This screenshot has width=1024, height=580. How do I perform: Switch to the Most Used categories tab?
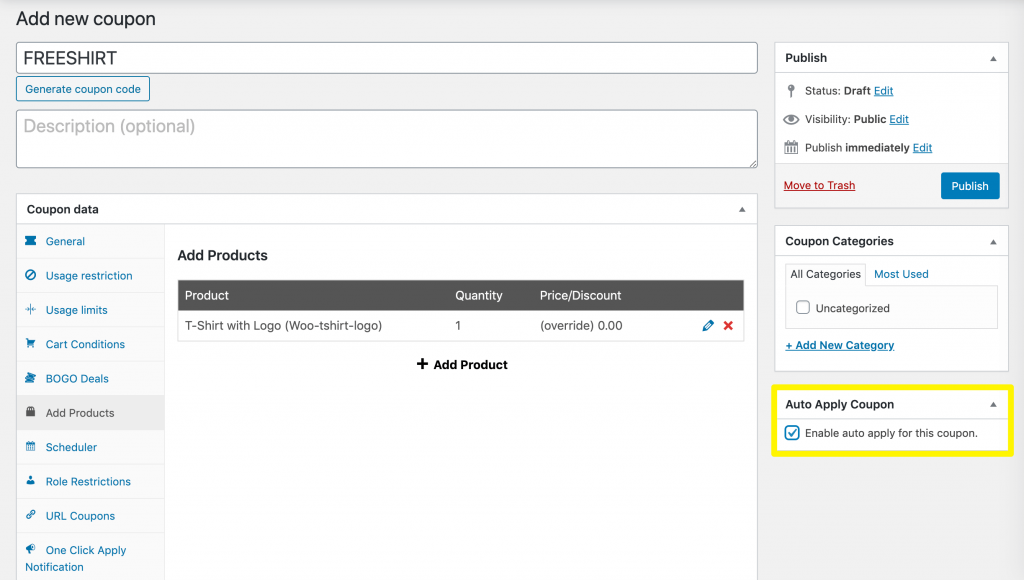[x=901, y=274]
